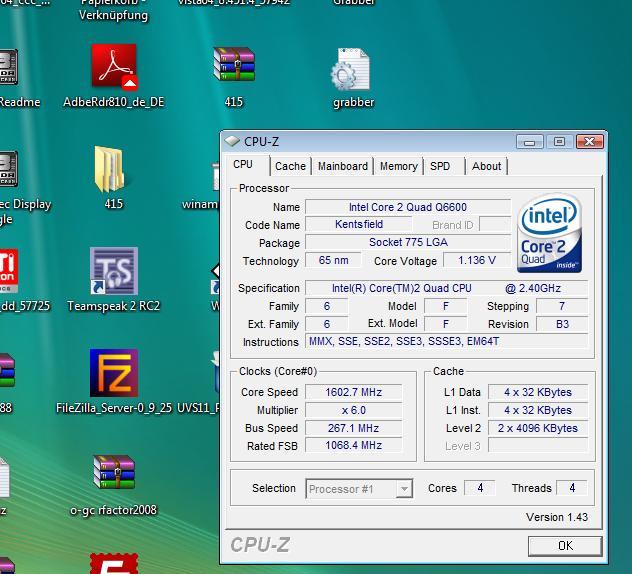The image size is (632, 574).
Task: Minimize the CPU-Z window
Action: point(531,141)
